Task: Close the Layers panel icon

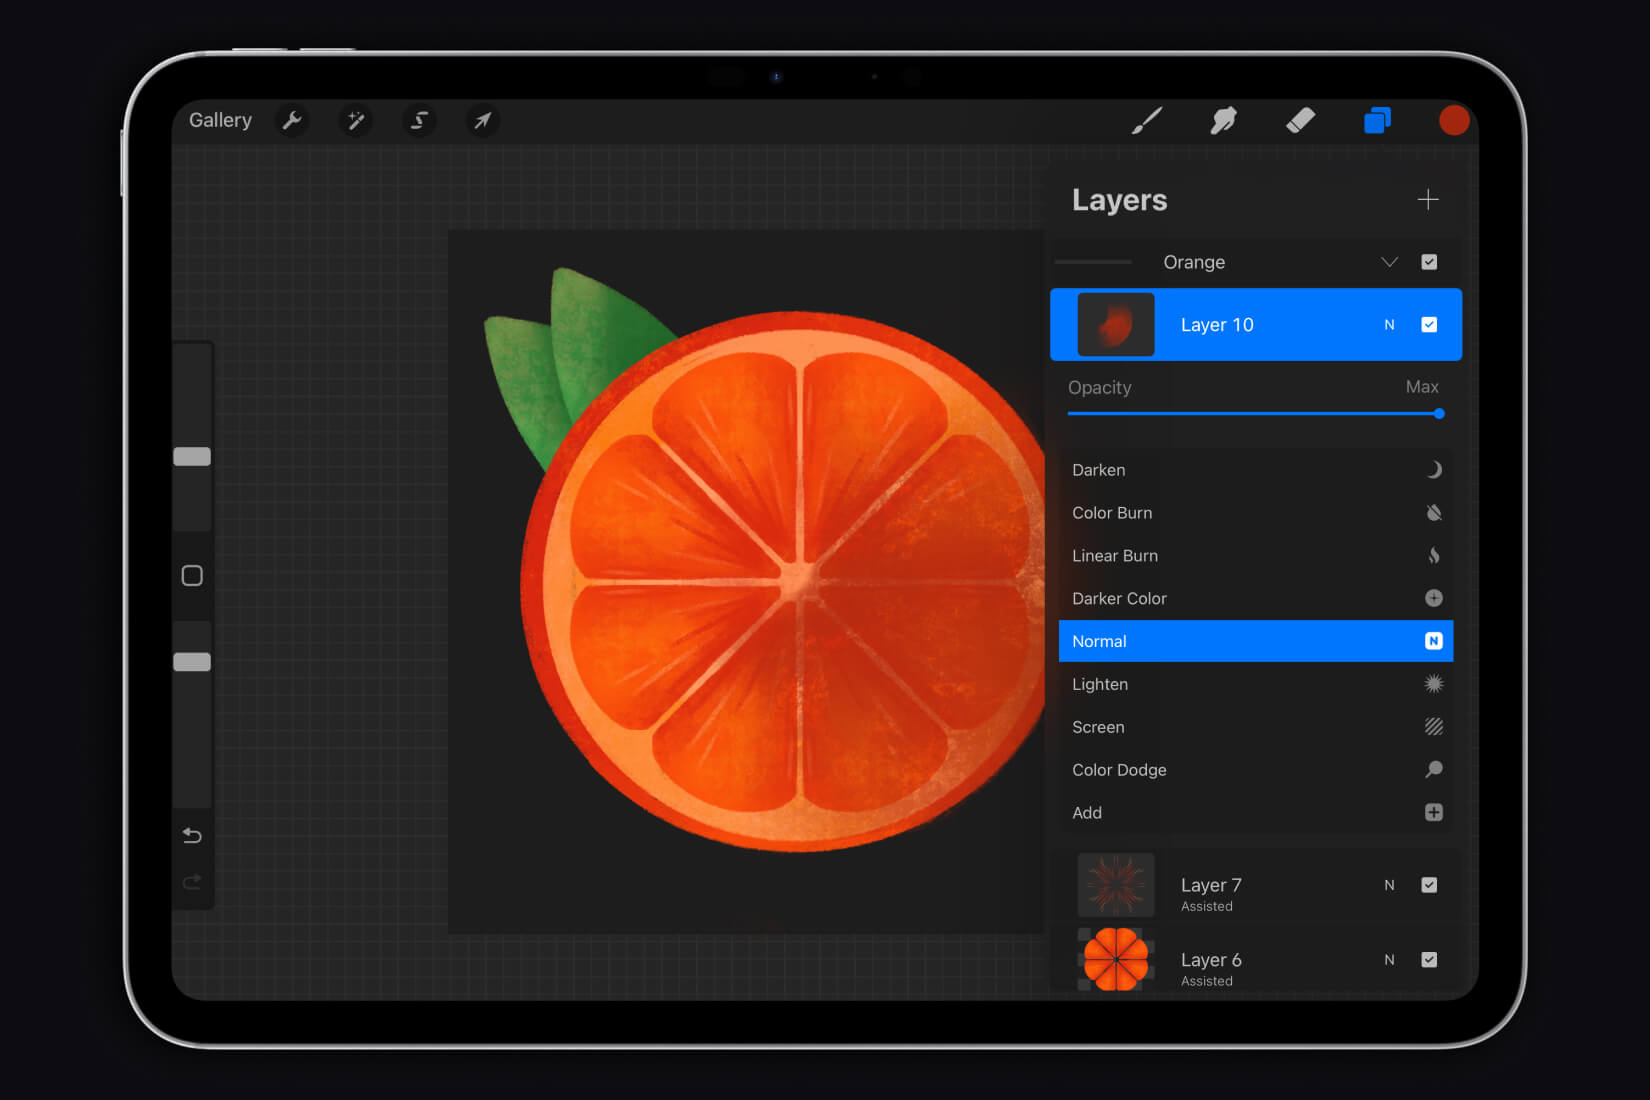Action: (x=1377, y=121)
